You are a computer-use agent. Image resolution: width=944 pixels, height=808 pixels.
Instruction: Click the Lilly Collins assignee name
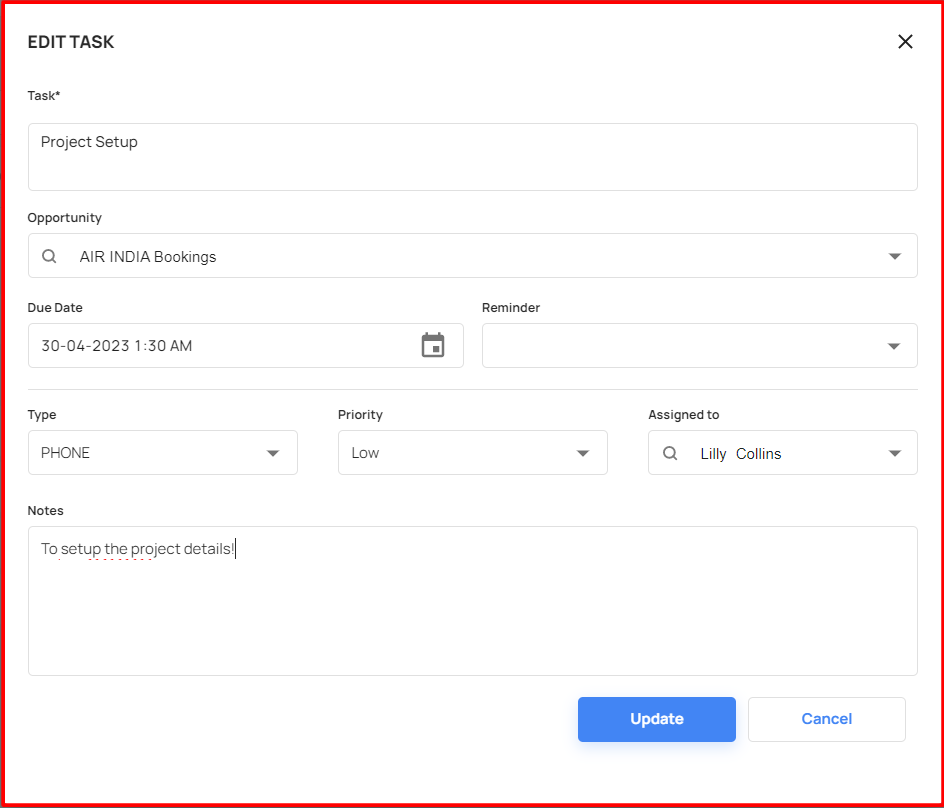(x=741, y=453)
